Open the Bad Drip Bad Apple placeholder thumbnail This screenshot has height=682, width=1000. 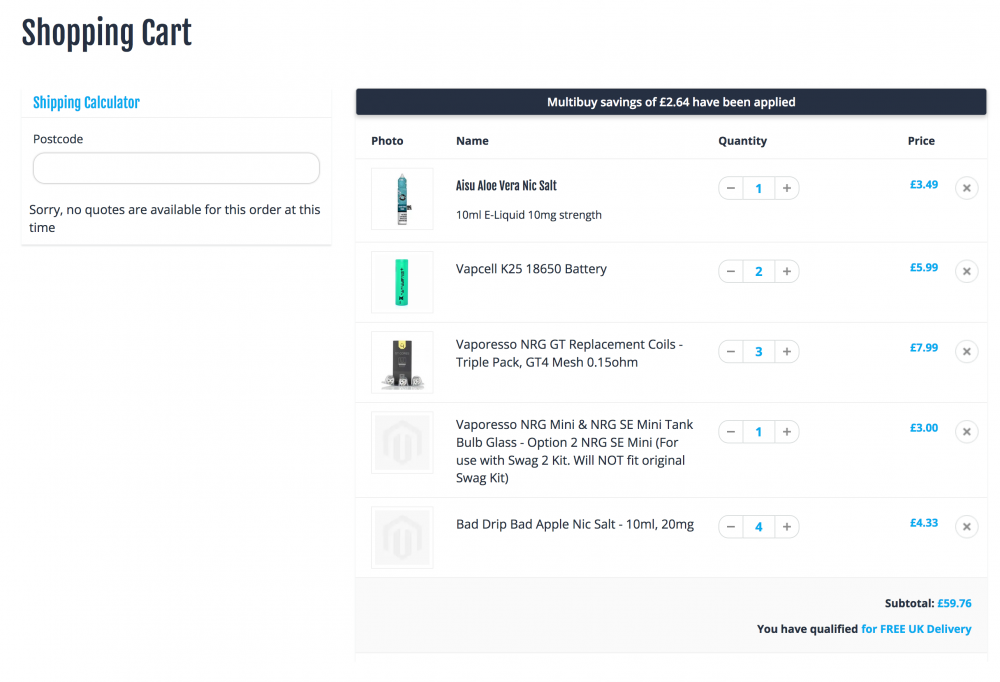pos(402,538)
